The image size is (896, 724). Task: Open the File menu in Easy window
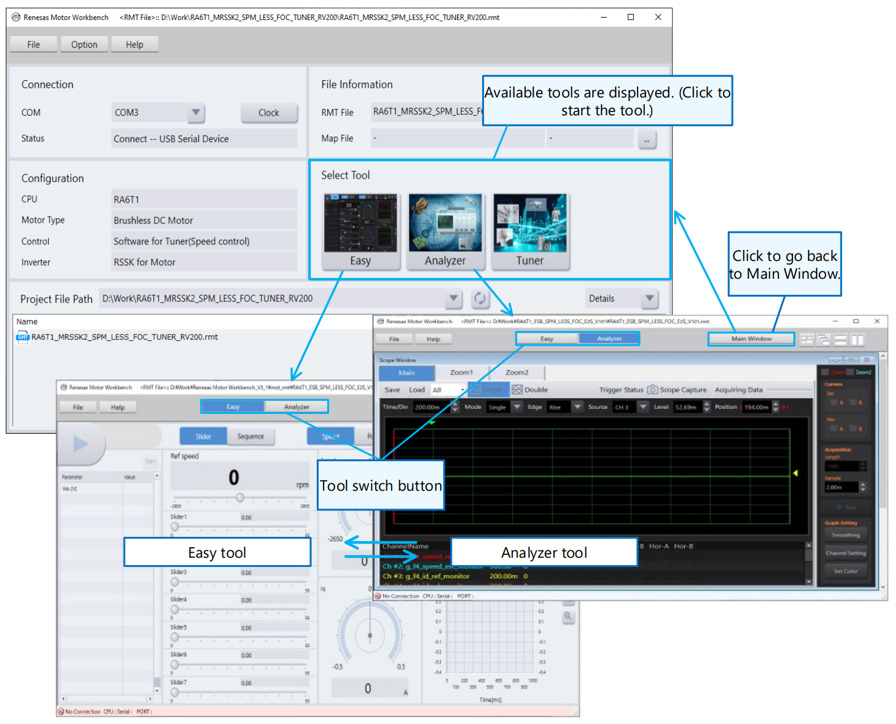click(78, 407)
